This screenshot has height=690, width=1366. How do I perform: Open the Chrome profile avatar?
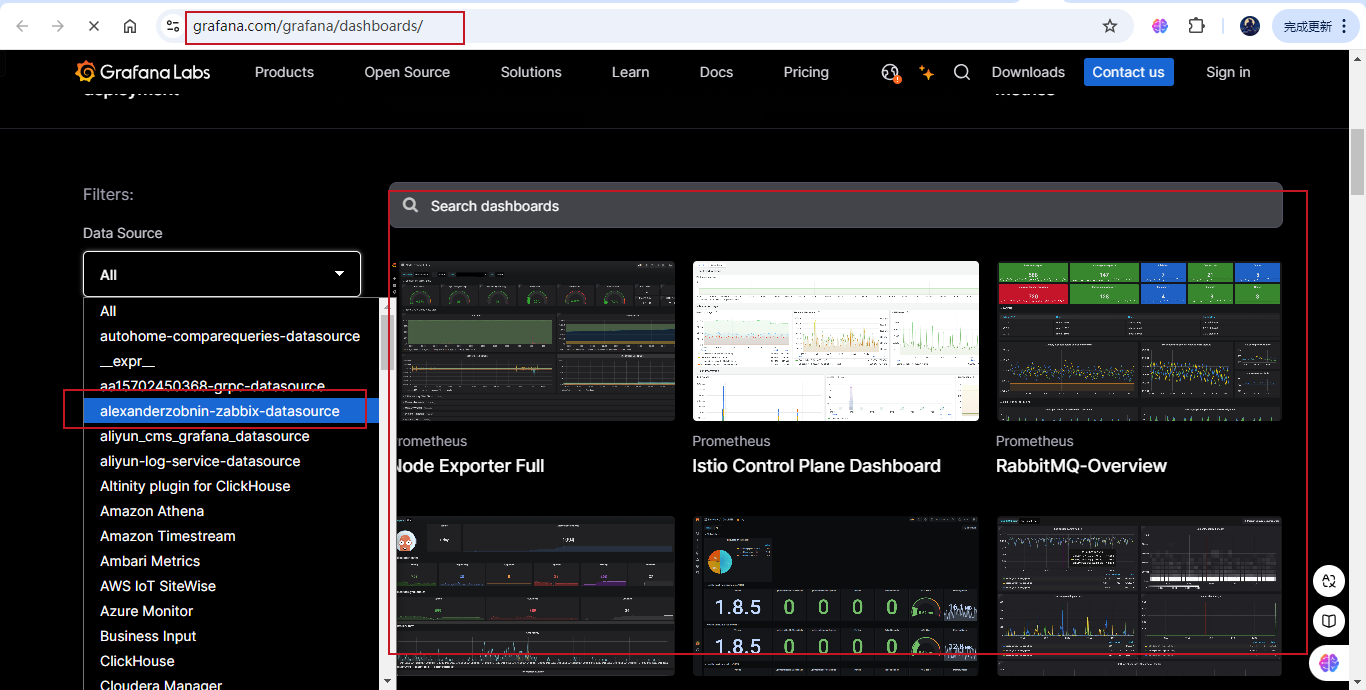point(1250,26)
